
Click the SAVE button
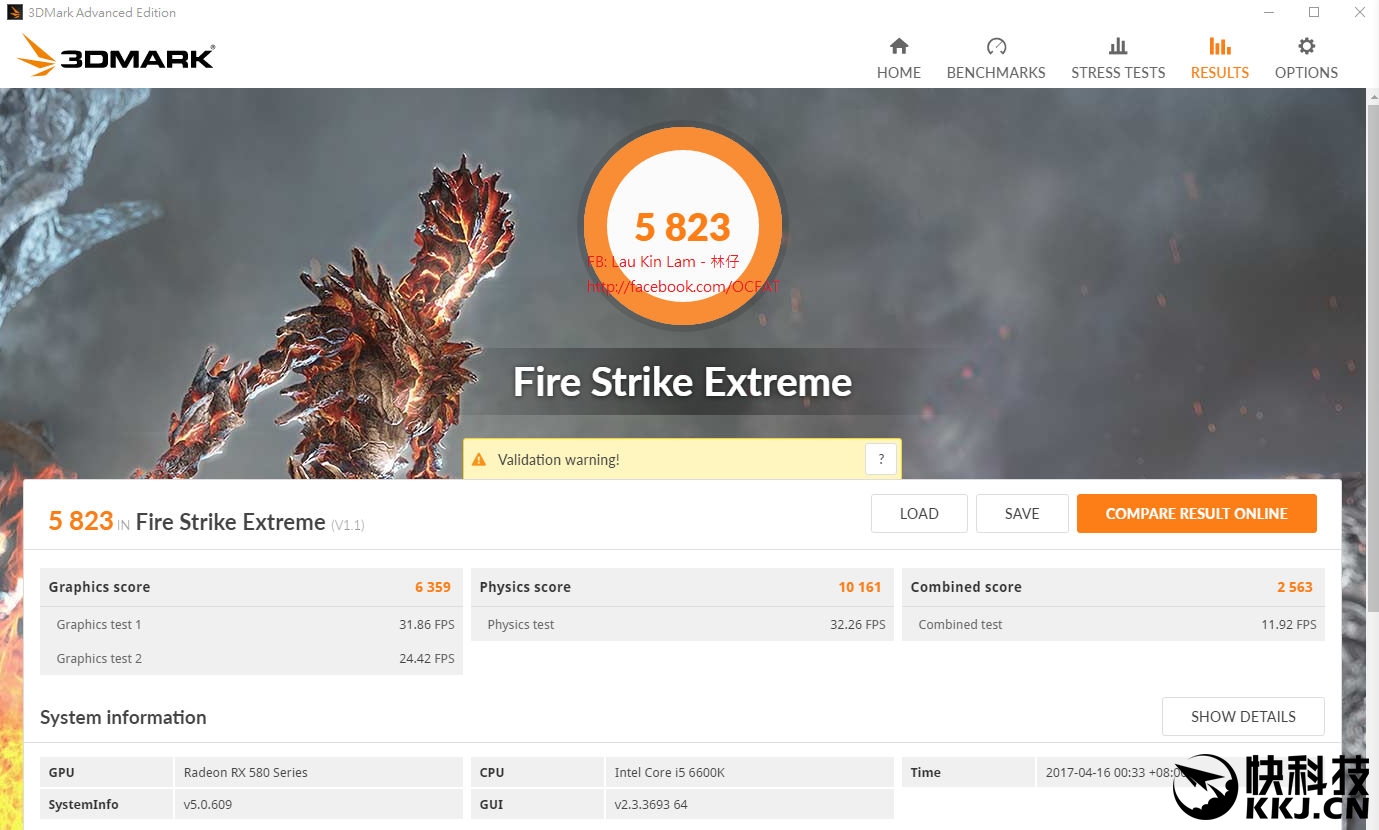[1022, 514]
